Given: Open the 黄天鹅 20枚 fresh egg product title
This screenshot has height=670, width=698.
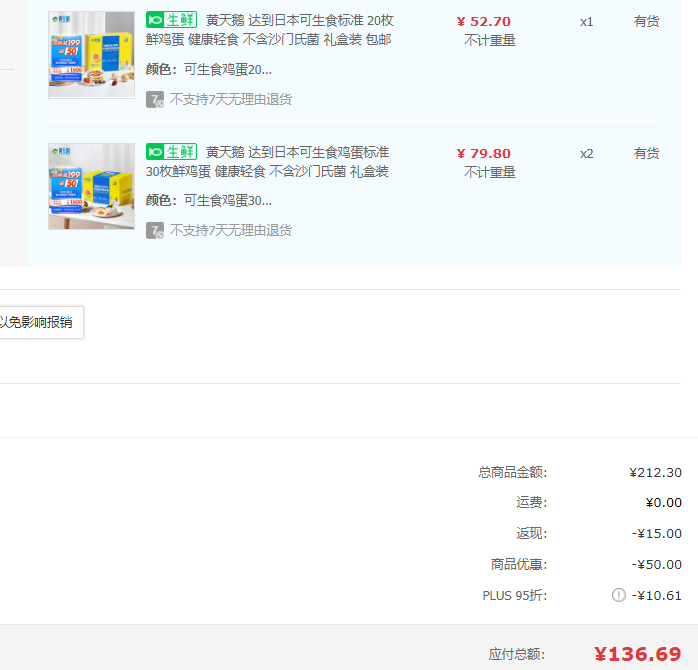Looking at the screenshot, I should tap(270, 30).
